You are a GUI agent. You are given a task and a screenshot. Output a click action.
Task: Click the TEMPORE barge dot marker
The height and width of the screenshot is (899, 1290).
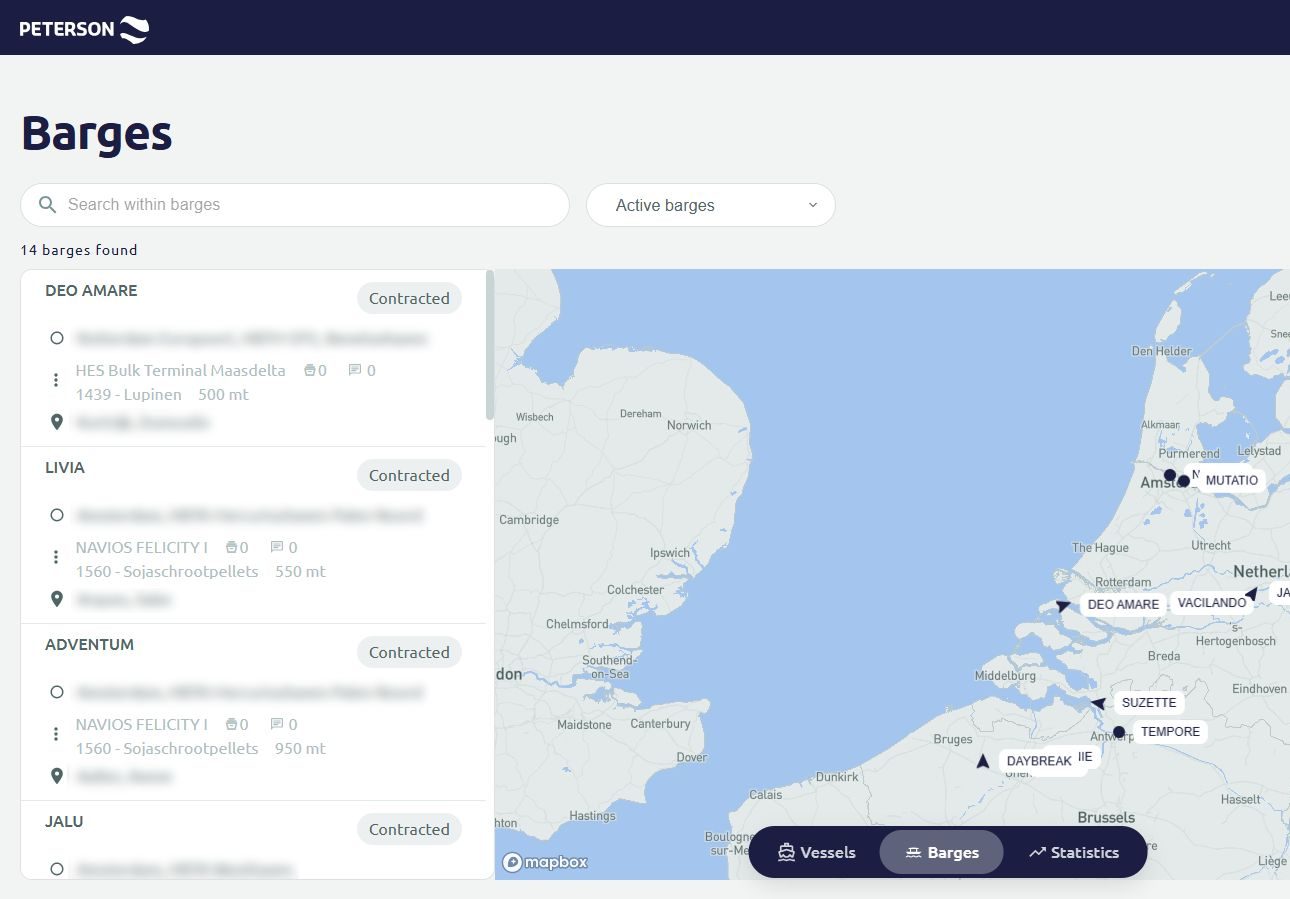coord(1119,732)
